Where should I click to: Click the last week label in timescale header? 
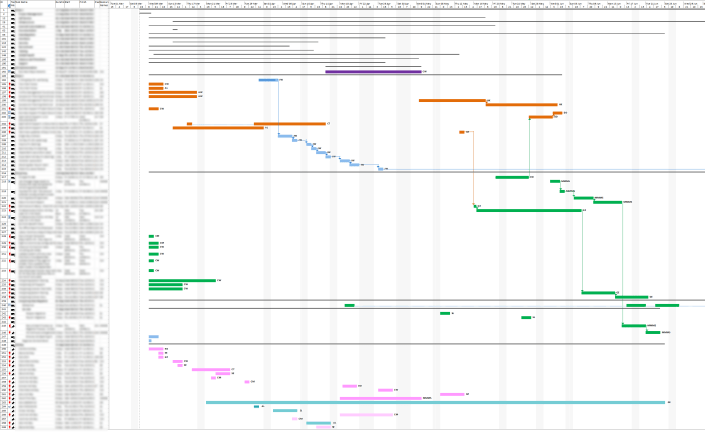click(690, 4)
